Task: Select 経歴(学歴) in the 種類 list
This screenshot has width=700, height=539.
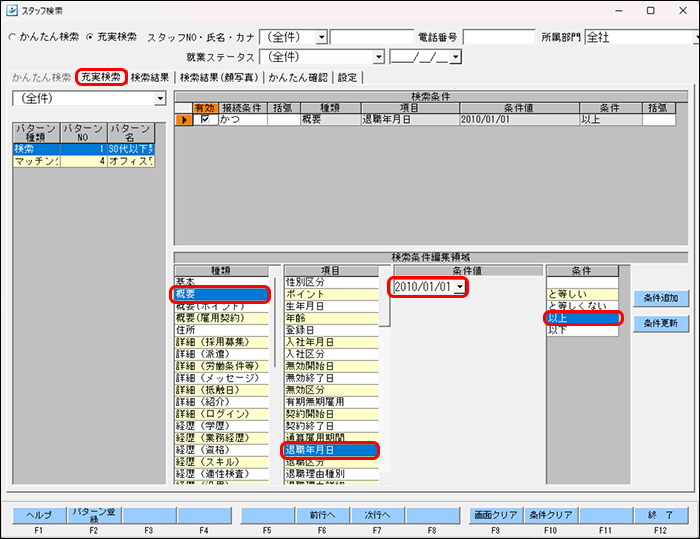Action: (x=222, y=426)
